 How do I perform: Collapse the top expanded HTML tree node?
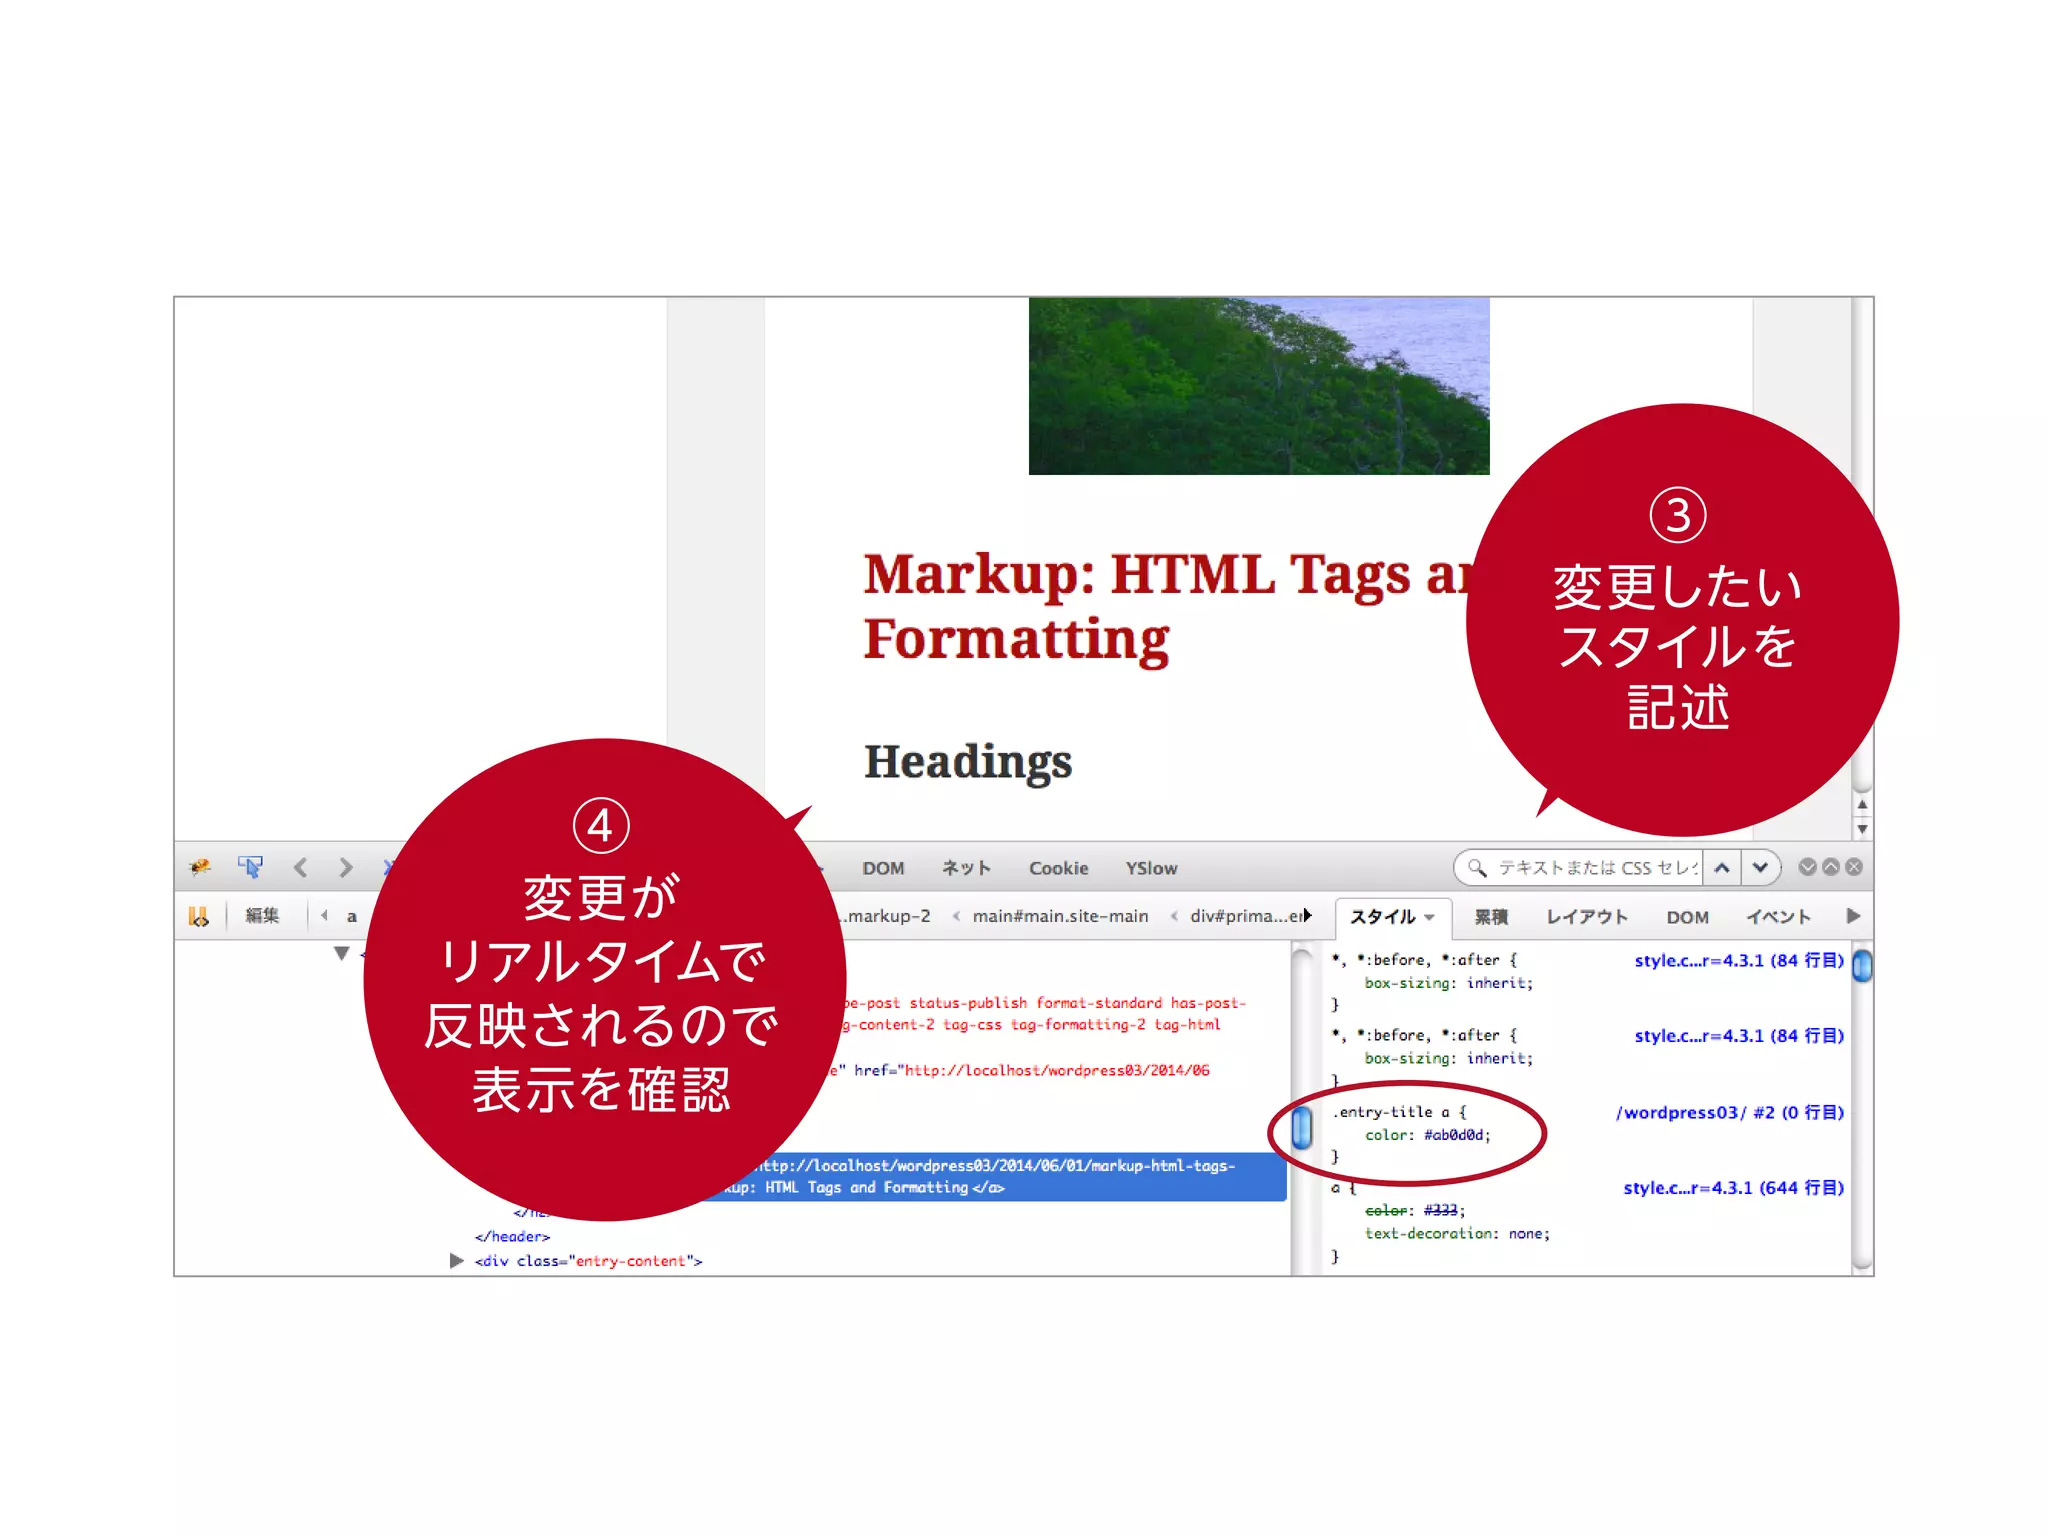[342, 953]
